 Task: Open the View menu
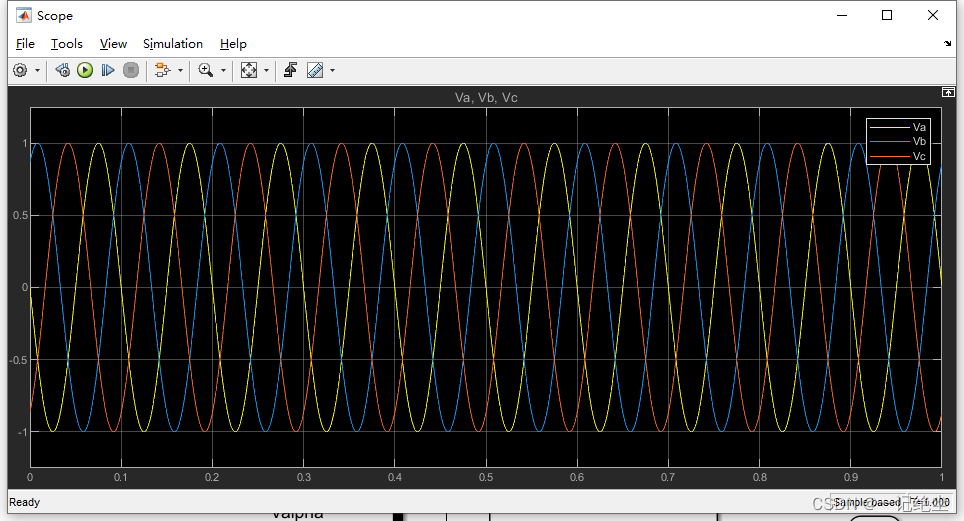tap(113, 44)
